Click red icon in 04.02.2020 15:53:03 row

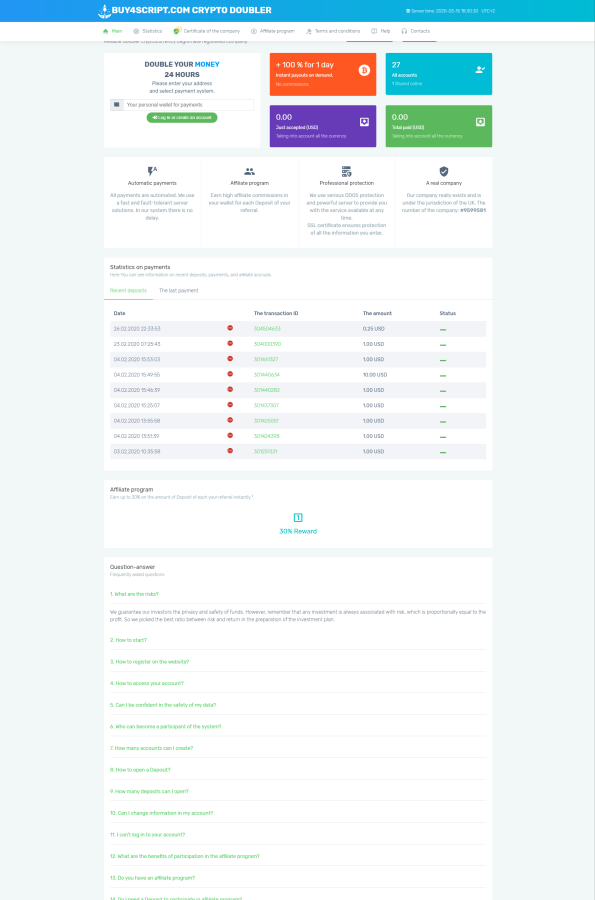[x=230, y=359]
